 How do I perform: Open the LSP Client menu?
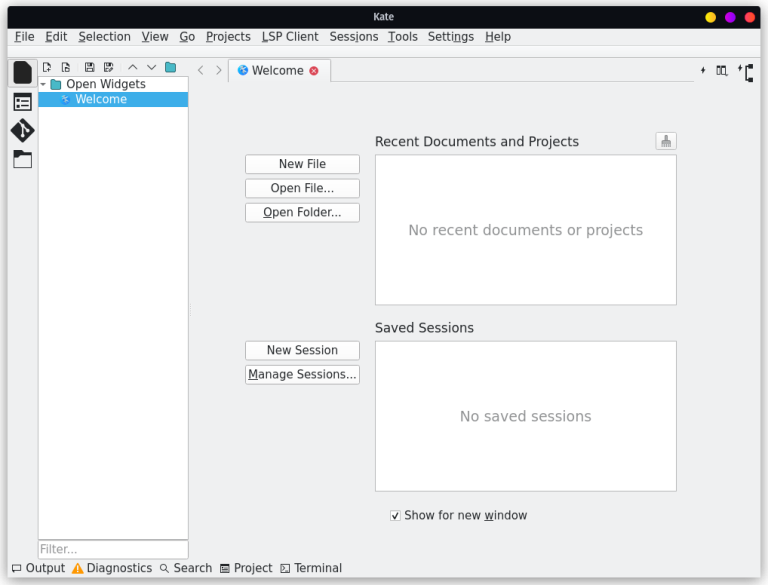point(290,37)
